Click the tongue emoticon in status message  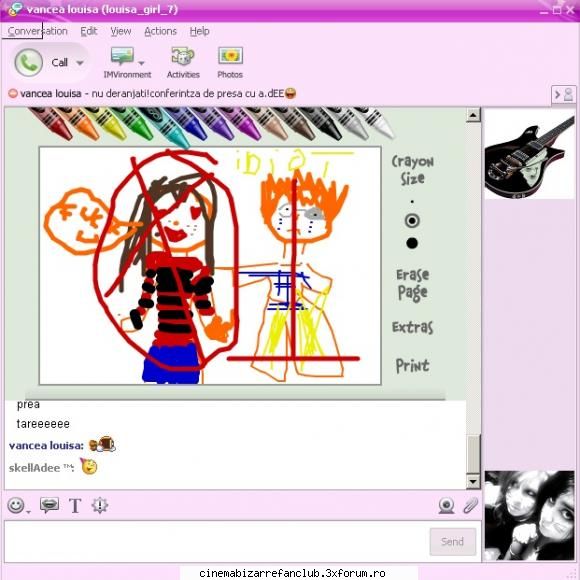pyautogui.click(x=291, y=93)
